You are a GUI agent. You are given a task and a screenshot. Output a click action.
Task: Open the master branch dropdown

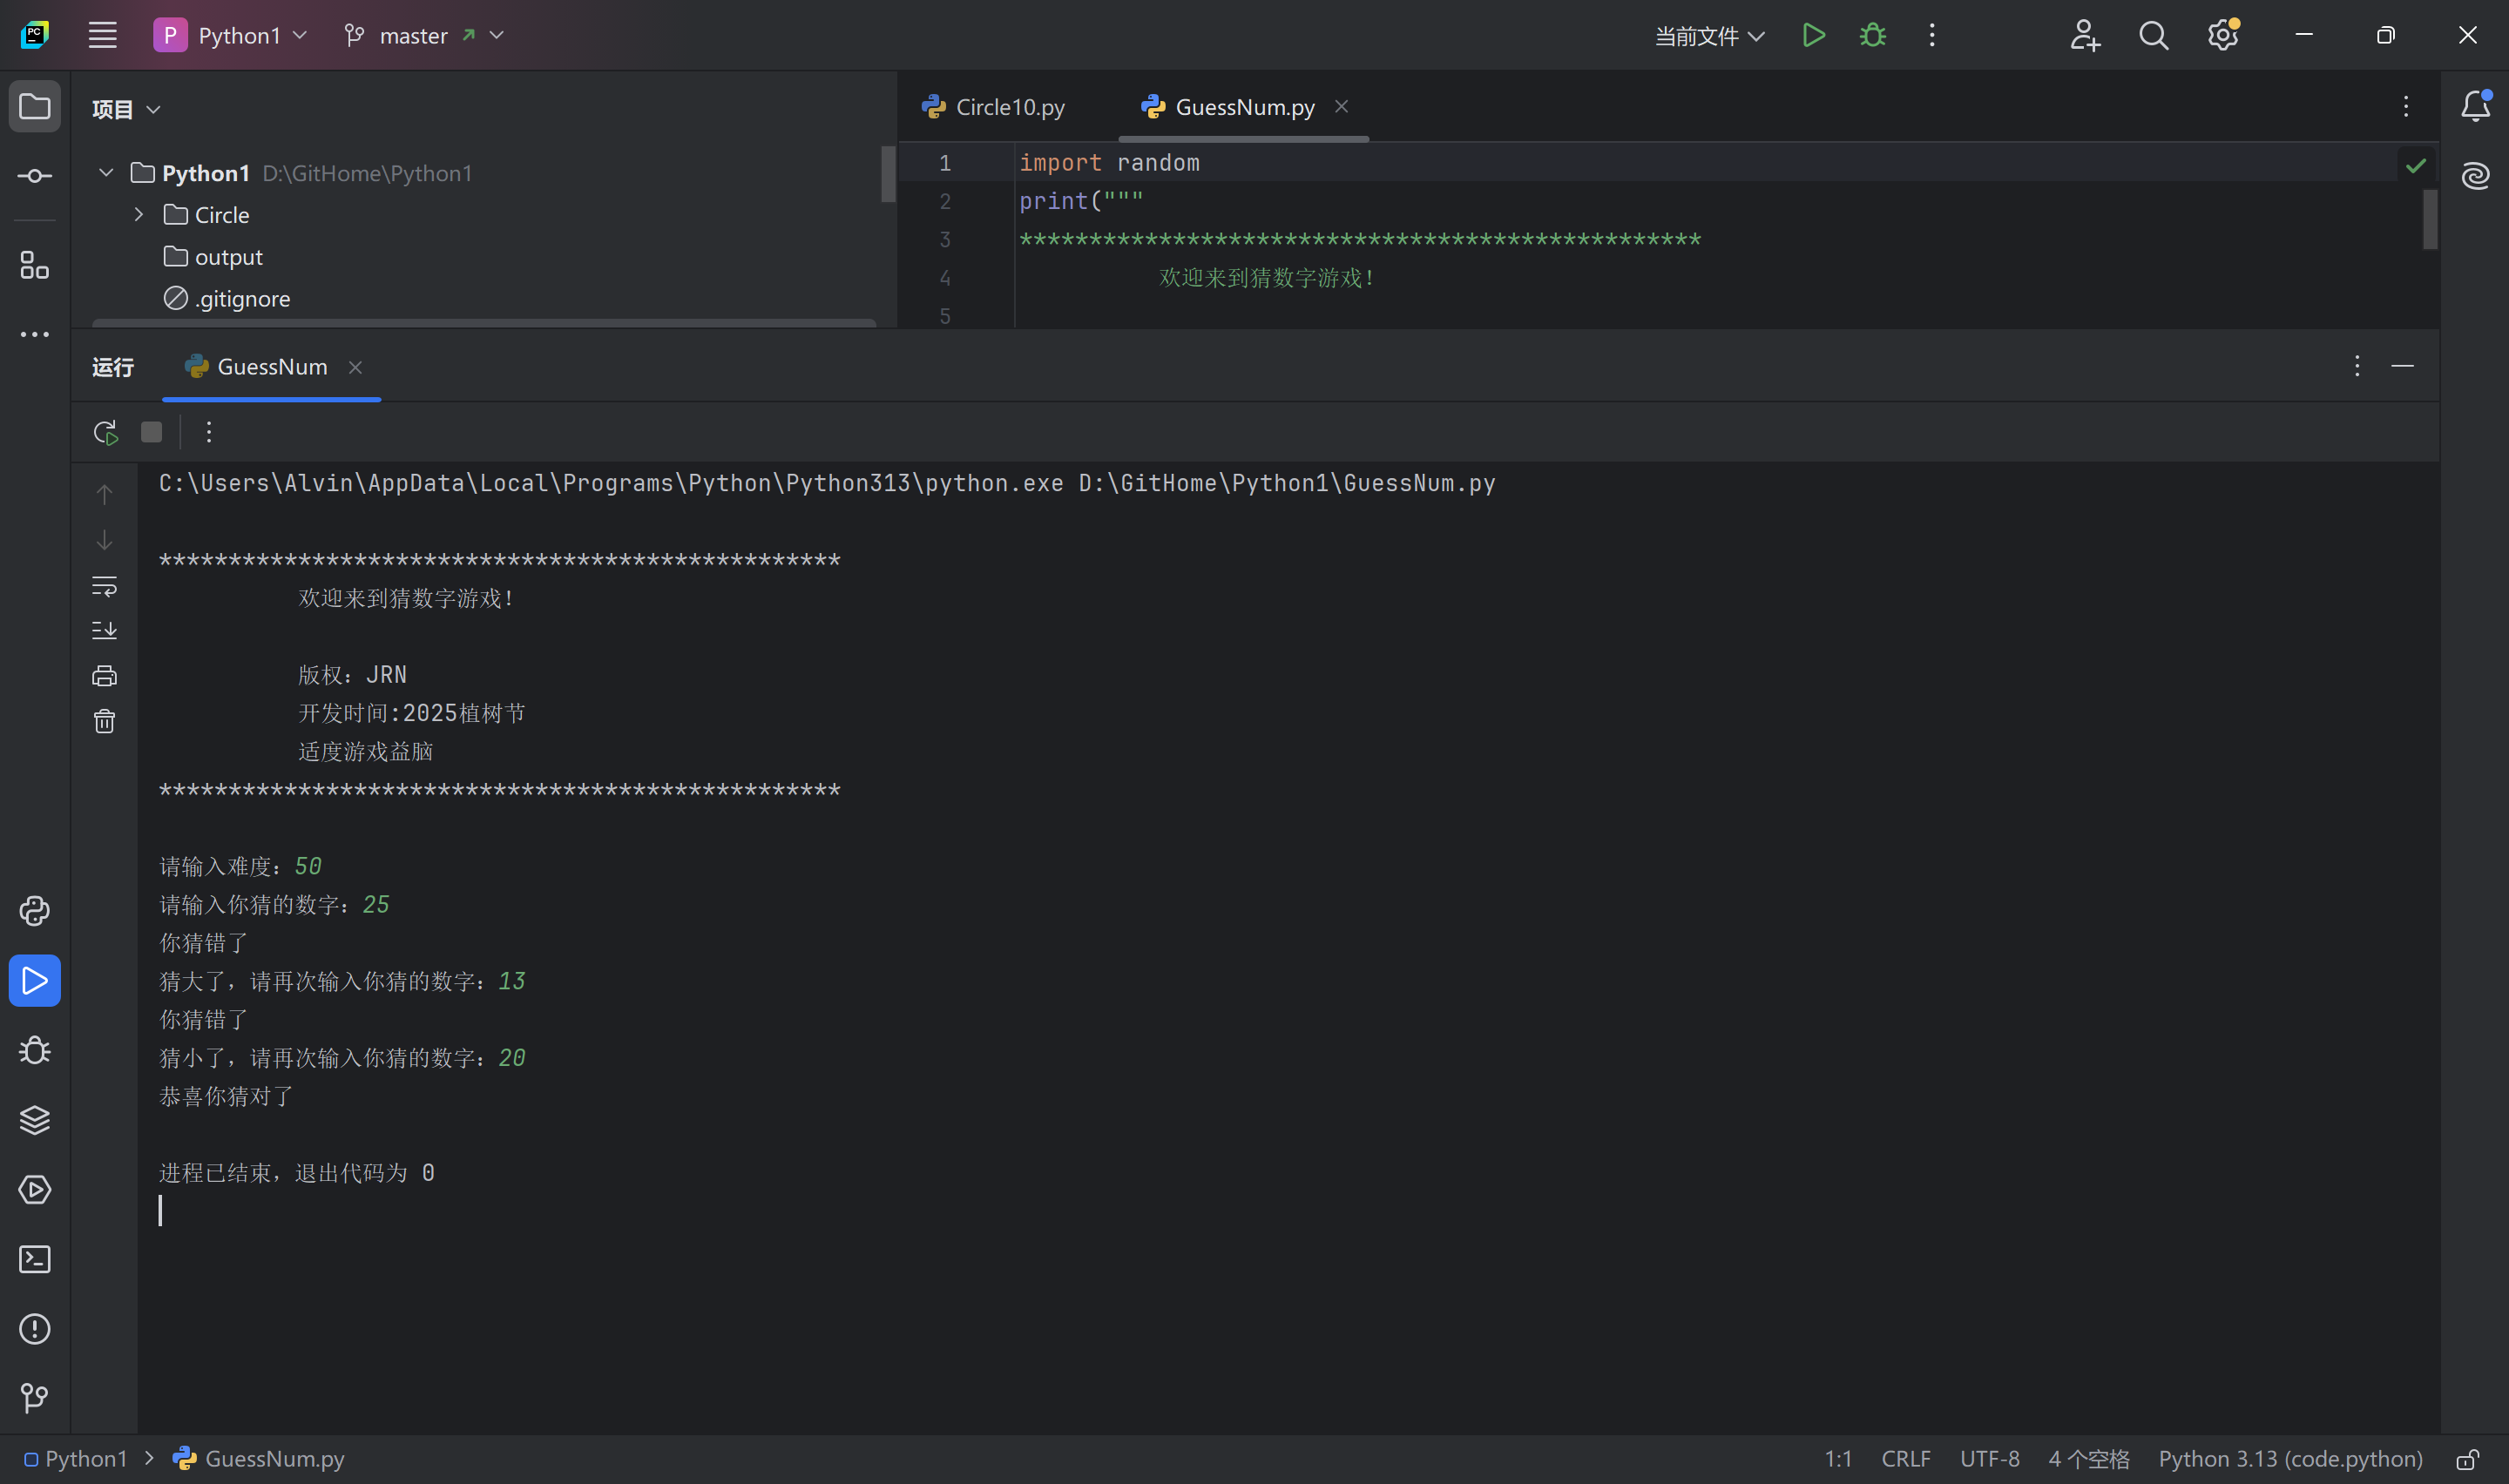pos(425,36)
